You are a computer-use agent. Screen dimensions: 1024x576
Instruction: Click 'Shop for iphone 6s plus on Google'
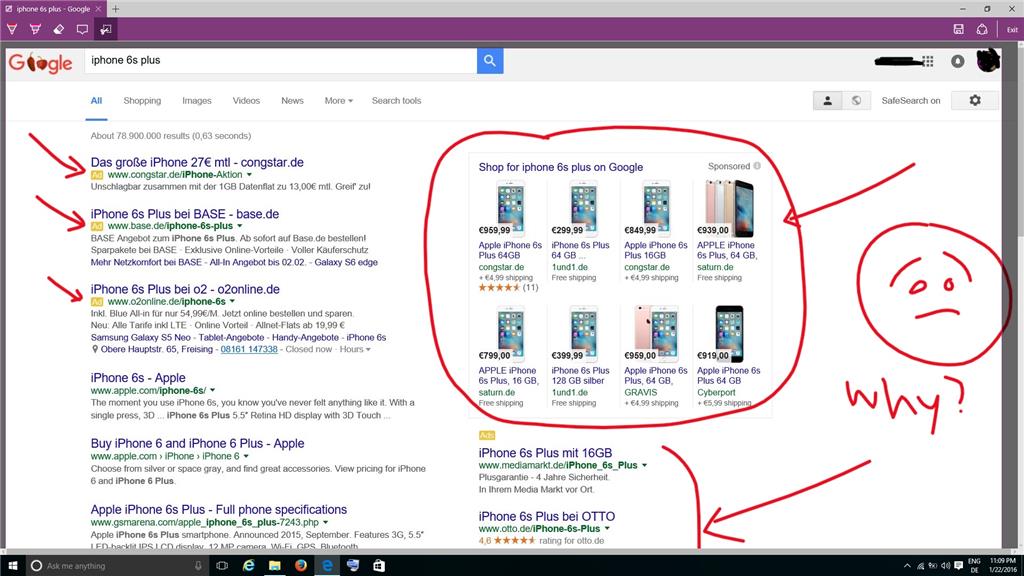point(560,167)
